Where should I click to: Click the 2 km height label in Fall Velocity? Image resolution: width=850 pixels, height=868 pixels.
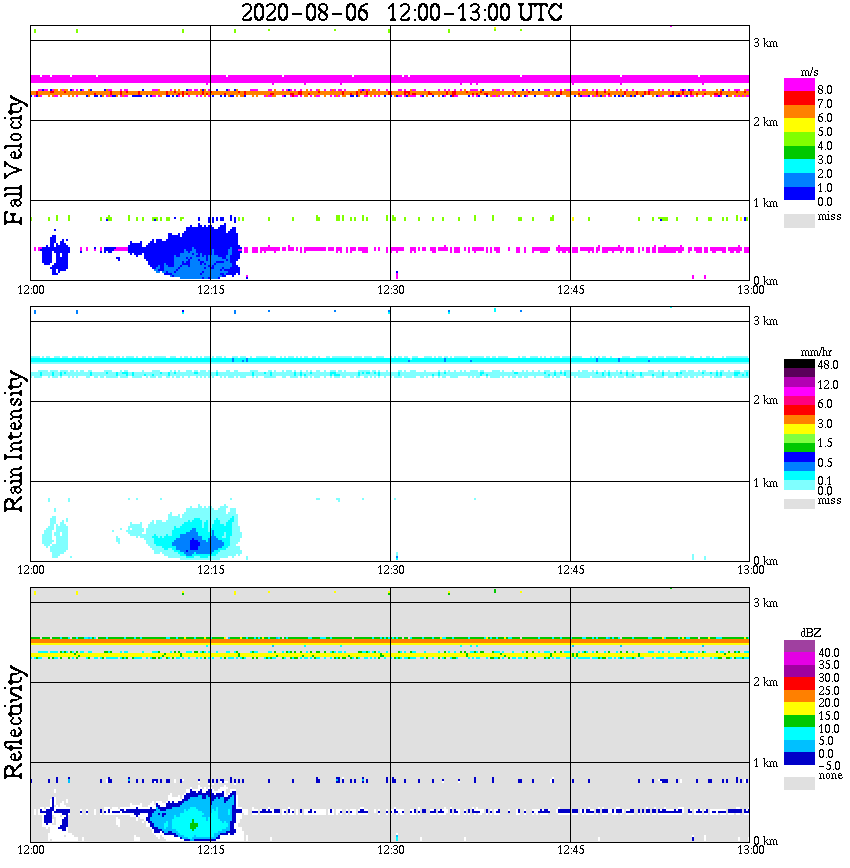pyautogui.click(x=765, y=122)
